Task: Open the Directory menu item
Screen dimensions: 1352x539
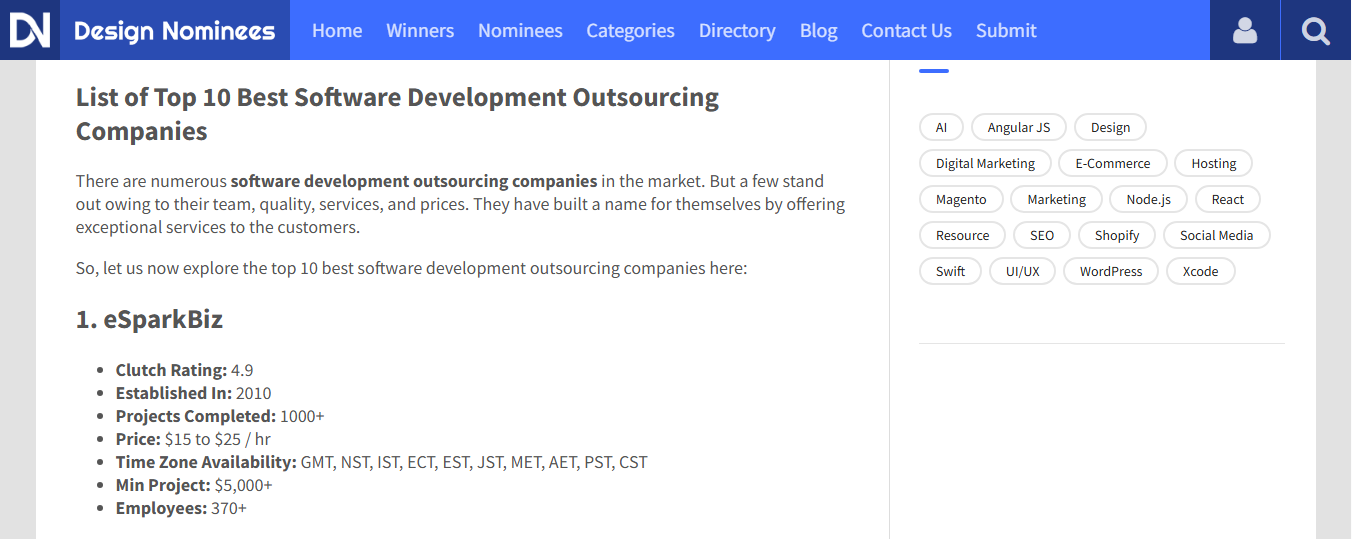Action: coord(737,31)
